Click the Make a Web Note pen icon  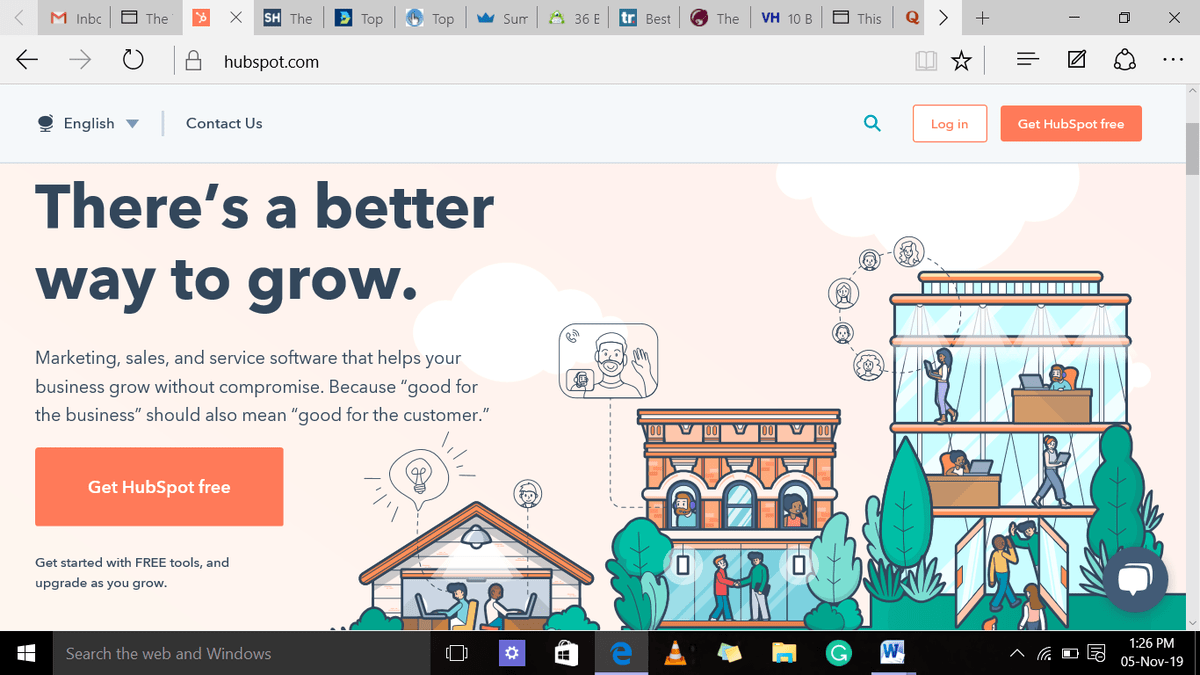click(x=1077, y=61)
